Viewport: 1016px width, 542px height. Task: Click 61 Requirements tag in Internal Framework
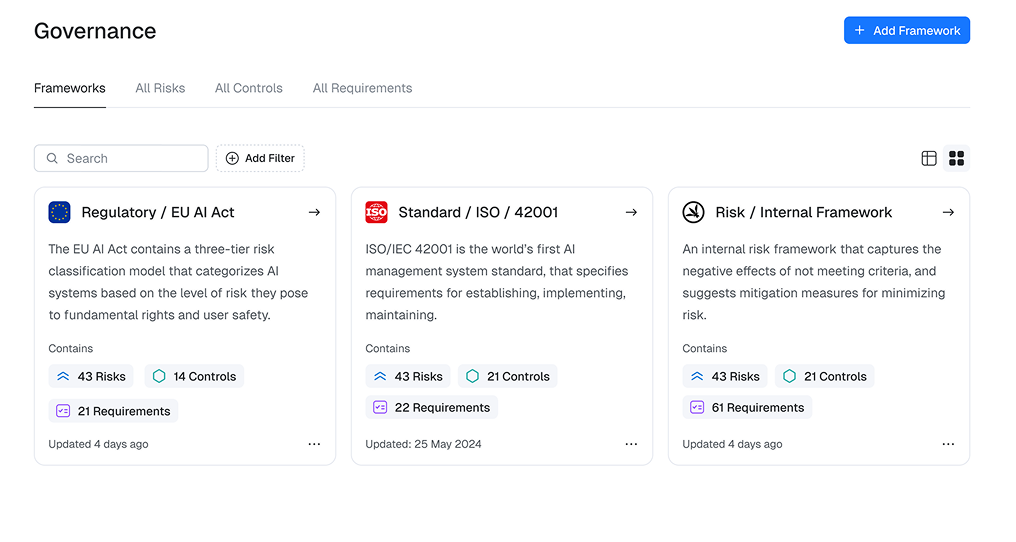[x=747, y=408]
